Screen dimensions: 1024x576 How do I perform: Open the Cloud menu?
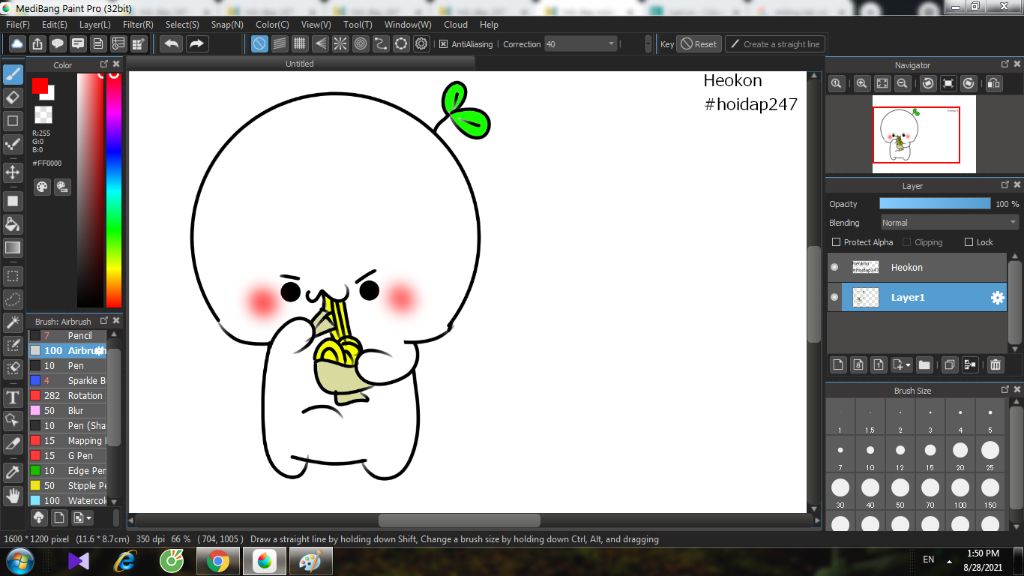coord(455,25)
